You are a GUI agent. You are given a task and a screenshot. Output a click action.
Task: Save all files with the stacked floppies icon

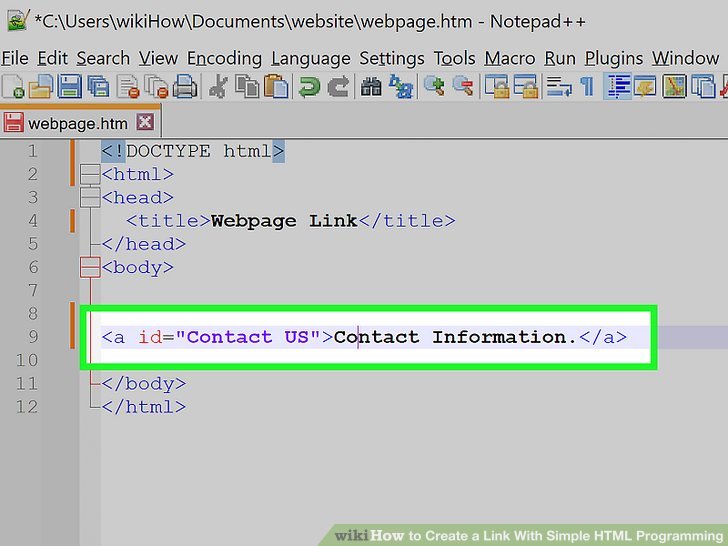99,87
